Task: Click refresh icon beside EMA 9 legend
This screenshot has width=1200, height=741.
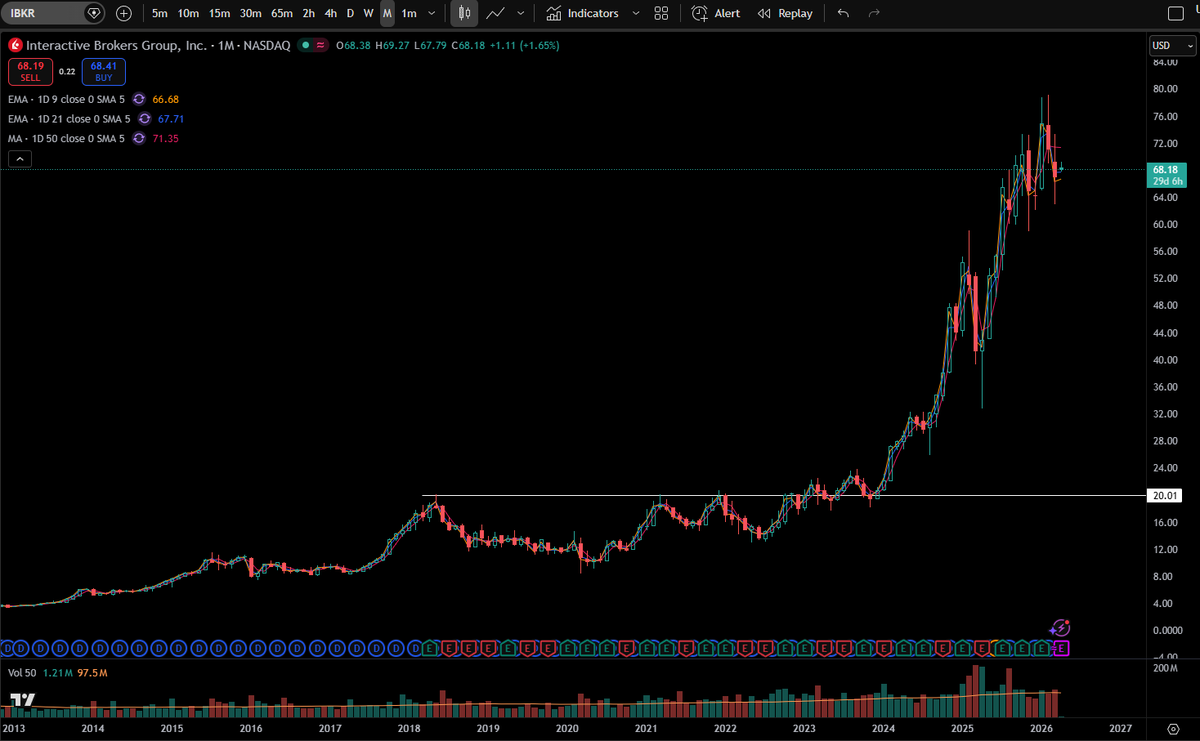Action: point(138,99)
